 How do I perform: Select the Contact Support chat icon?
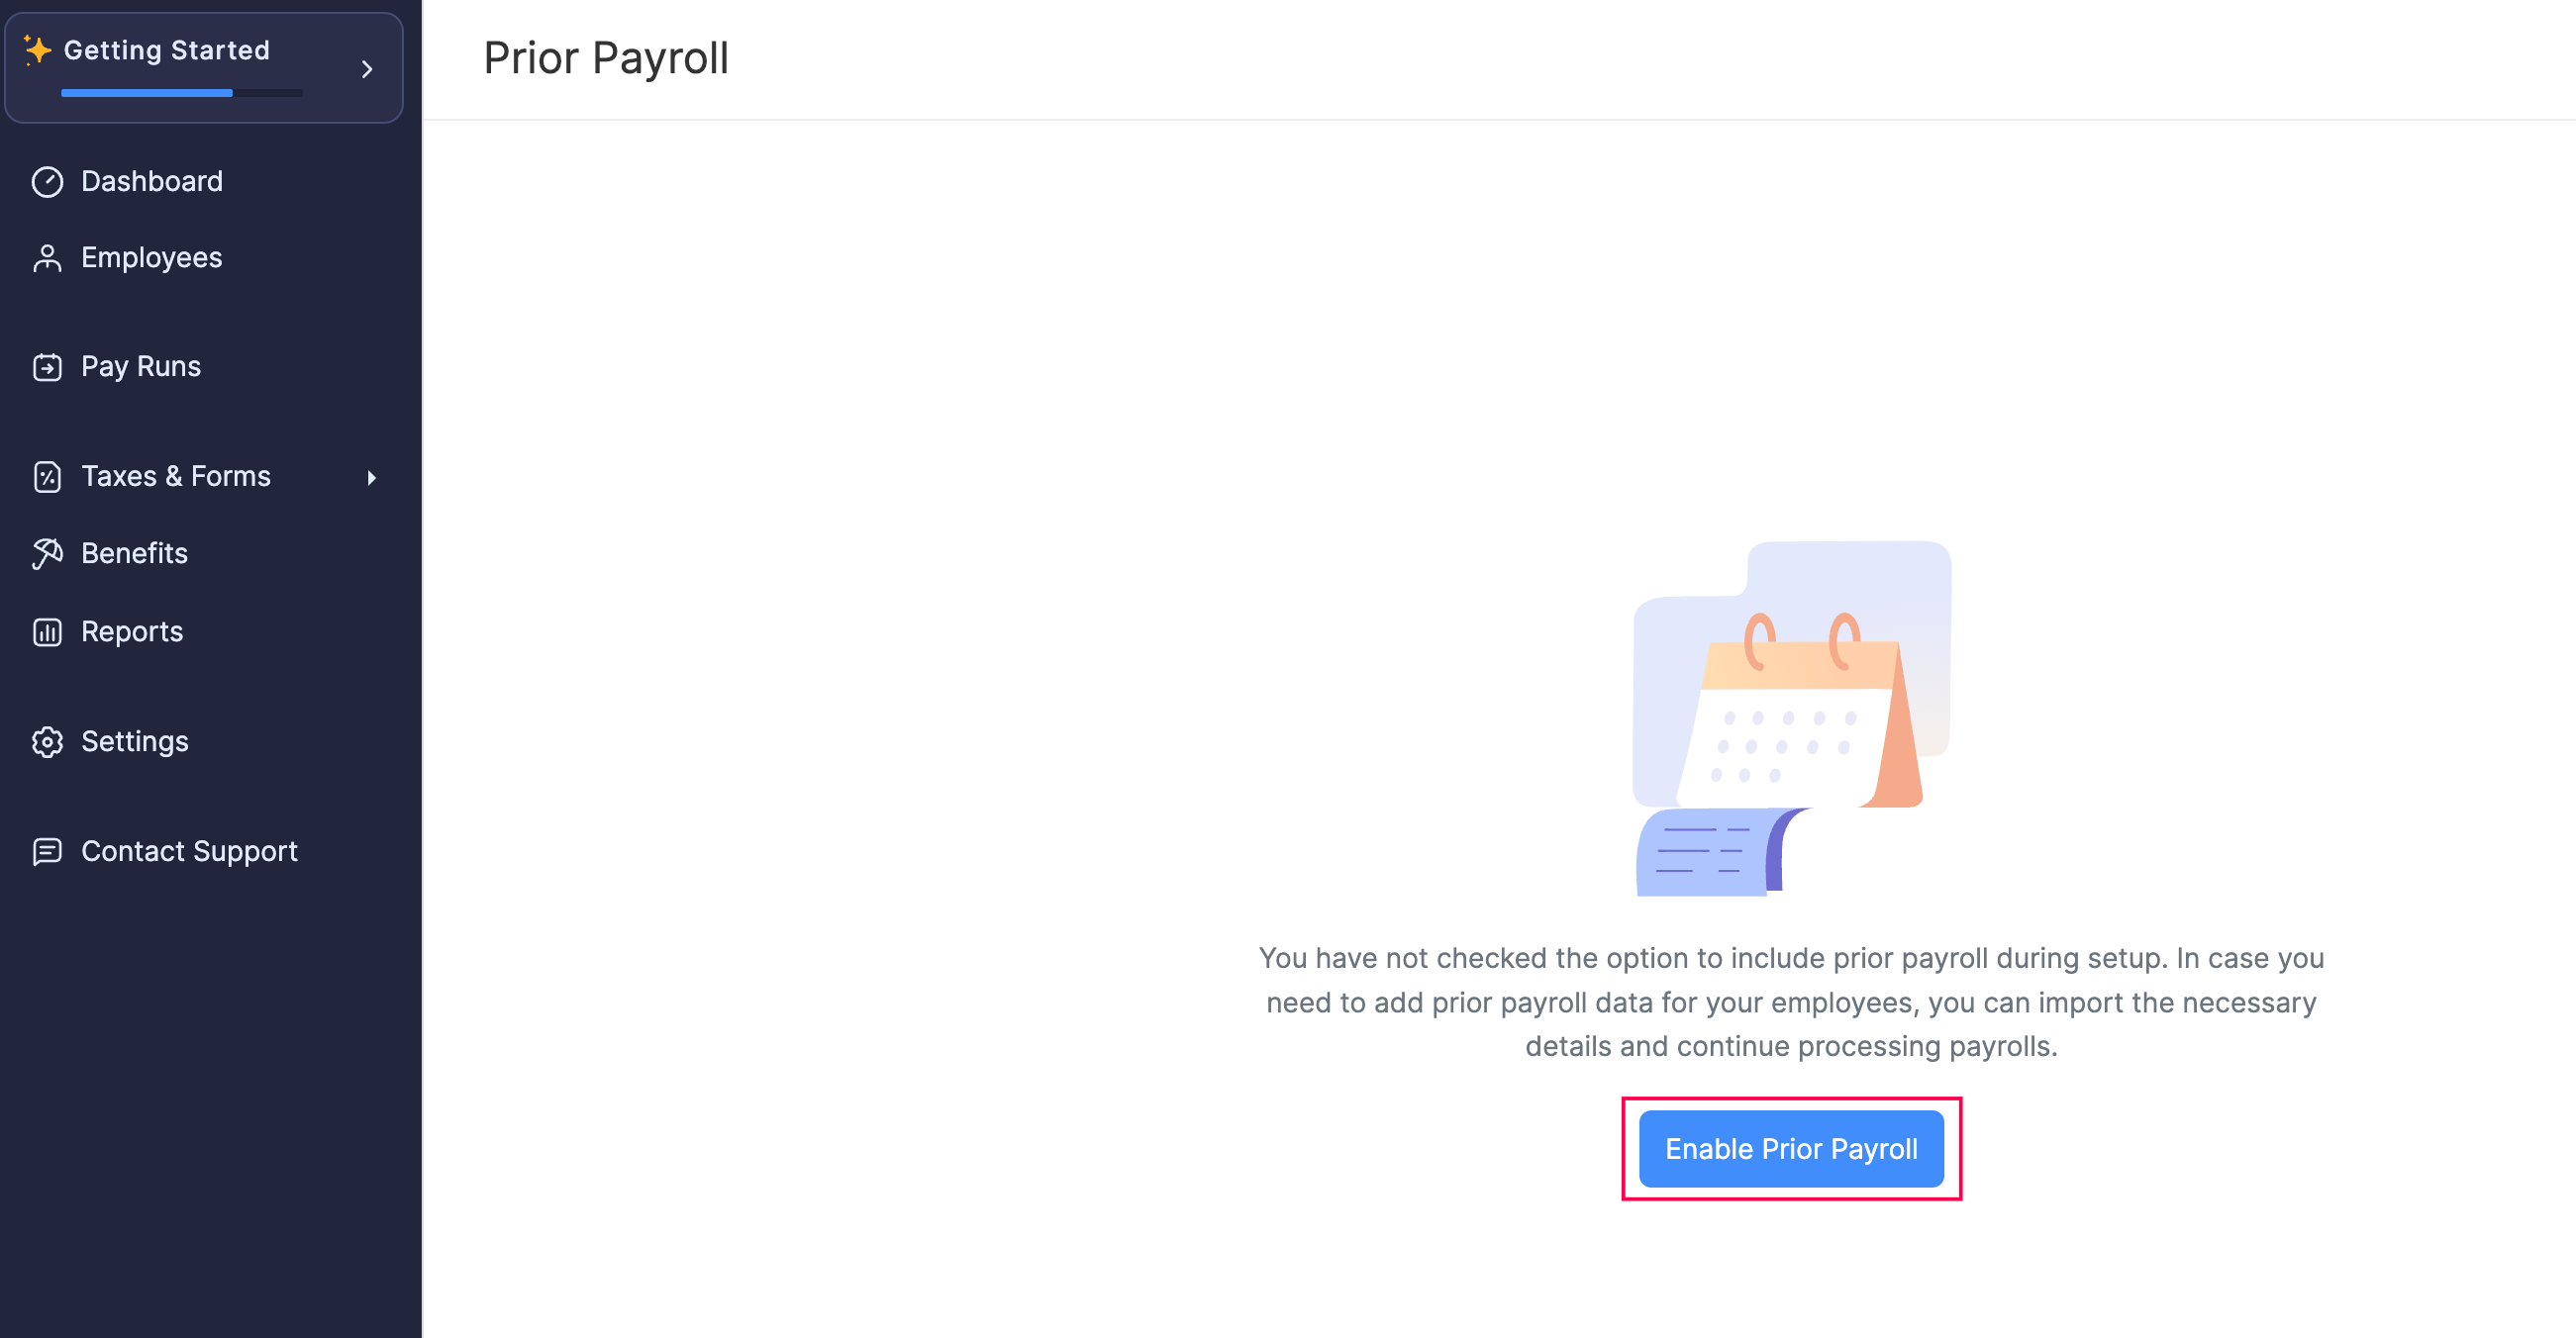click(47, 851)
